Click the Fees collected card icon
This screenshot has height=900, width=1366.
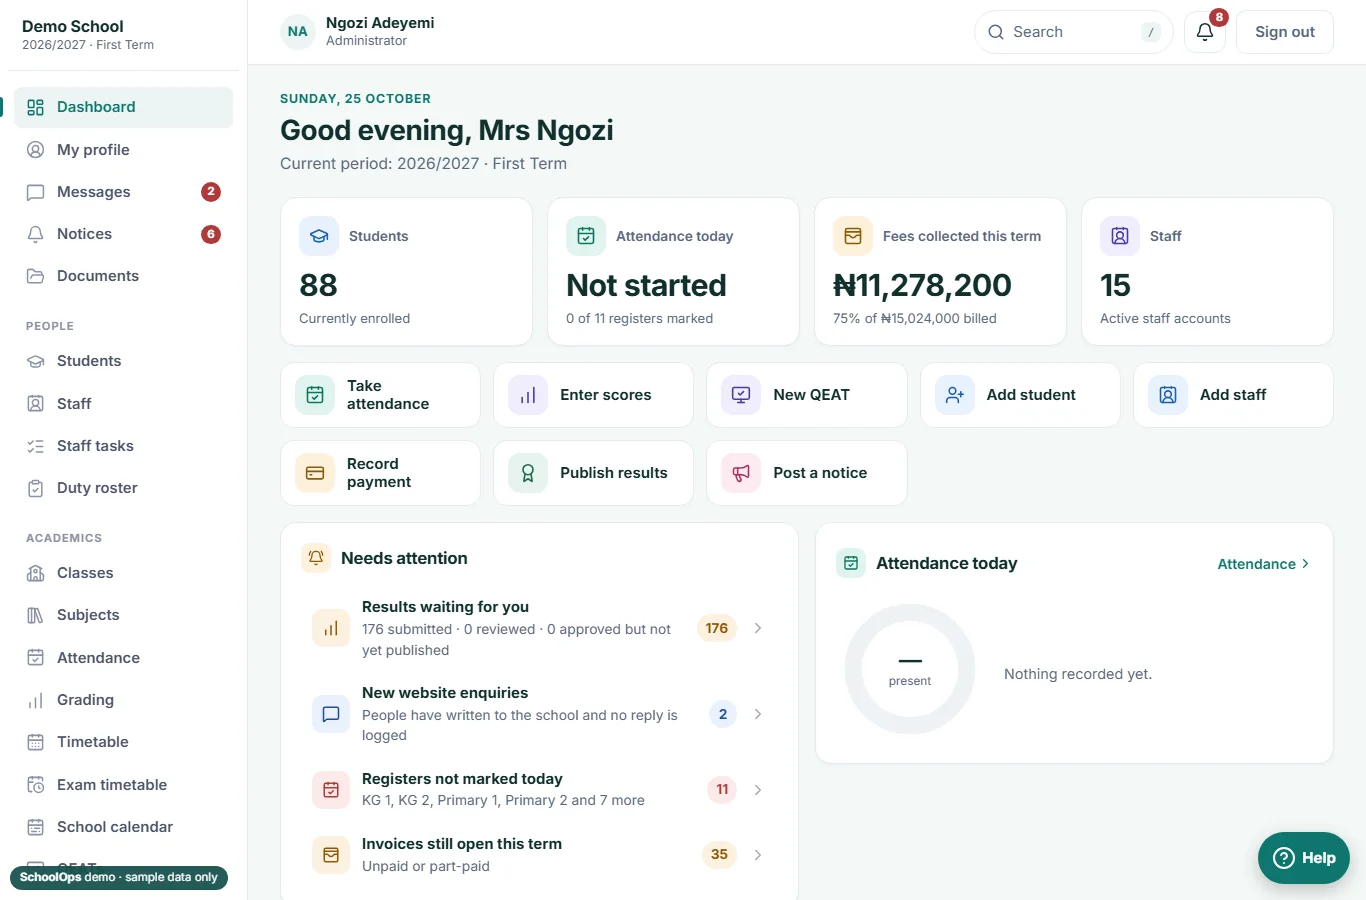point(853,236)
